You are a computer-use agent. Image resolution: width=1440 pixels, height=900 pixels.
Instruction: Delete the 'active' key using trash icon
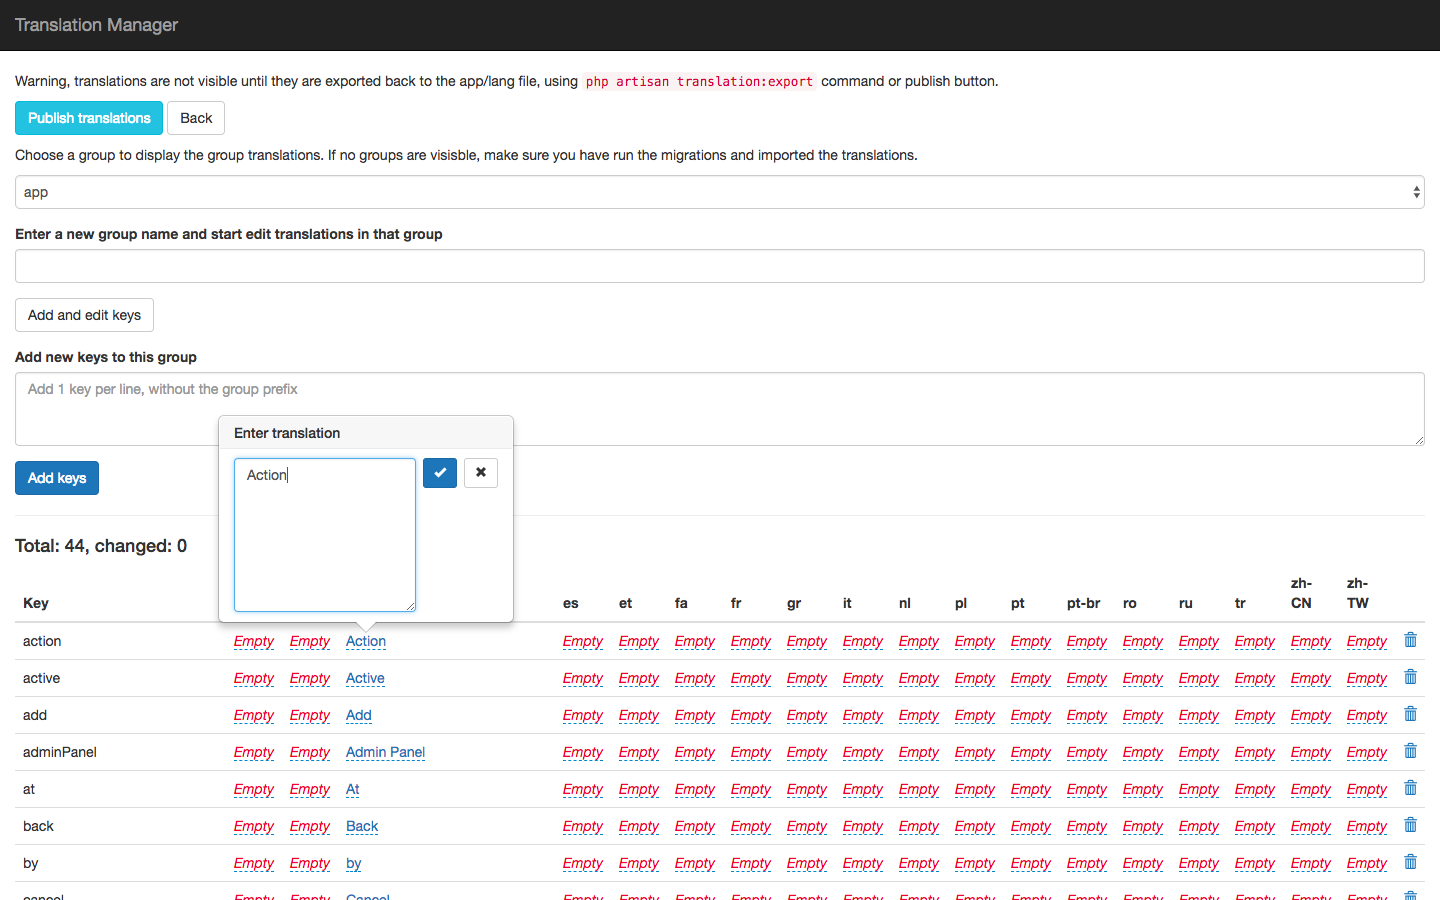pyautogui.click(x=1410, y=677)
